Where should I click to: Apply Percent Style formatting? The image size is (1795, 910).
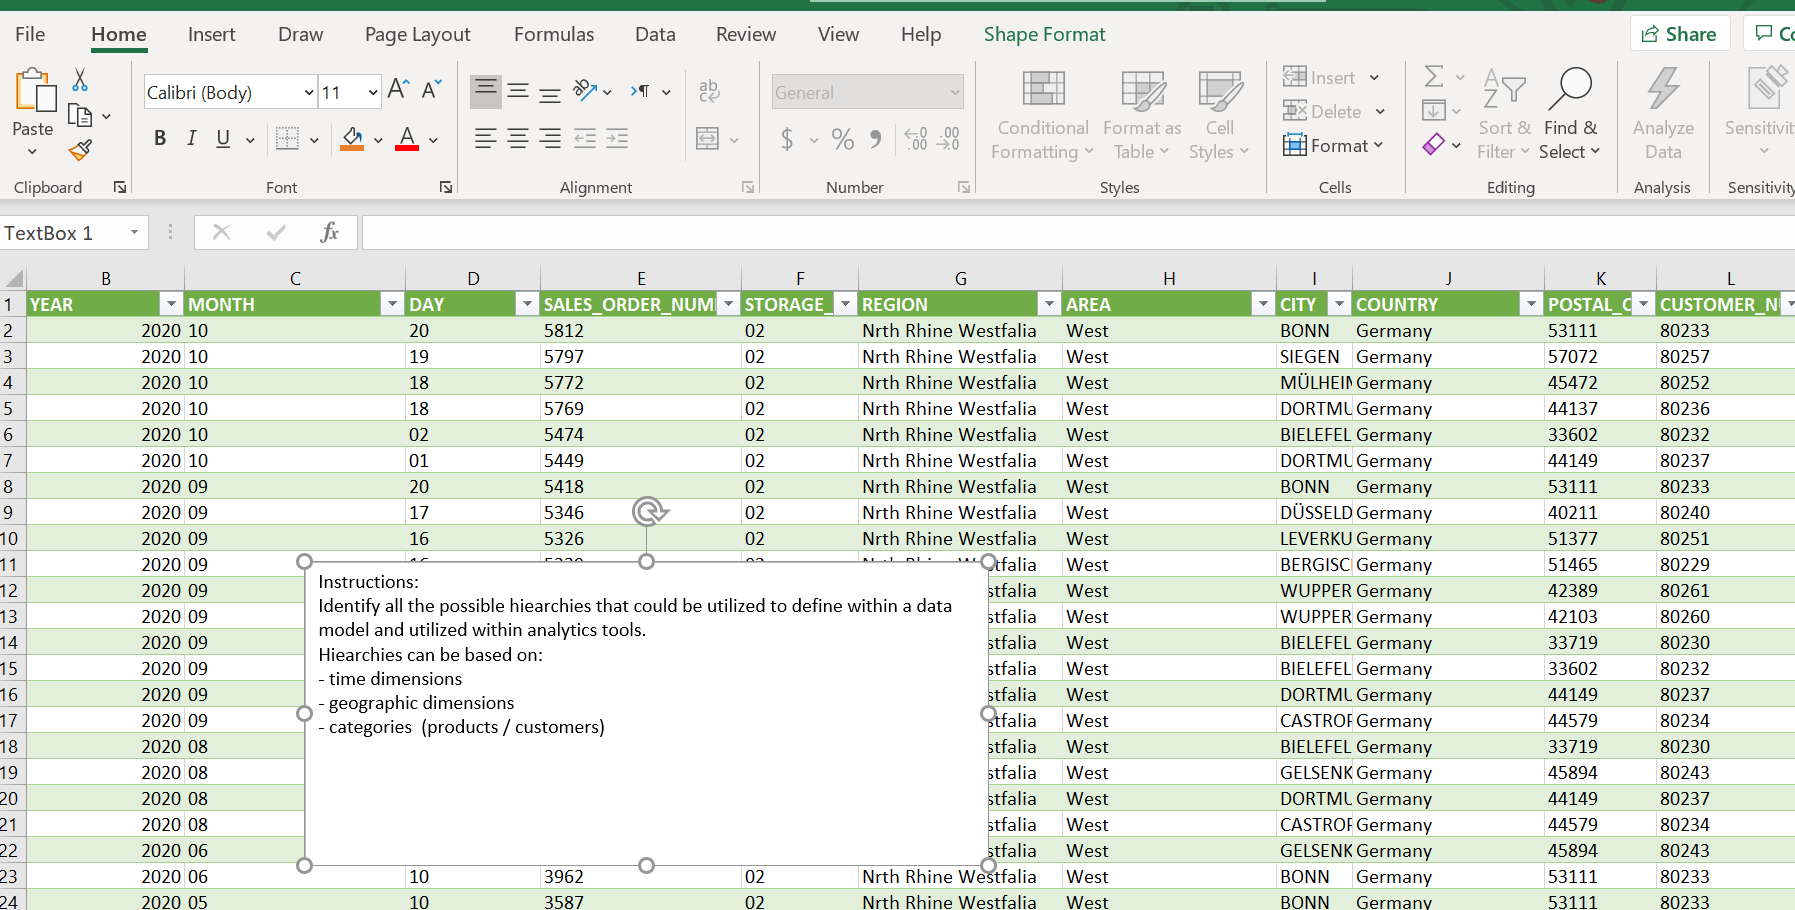843,139
